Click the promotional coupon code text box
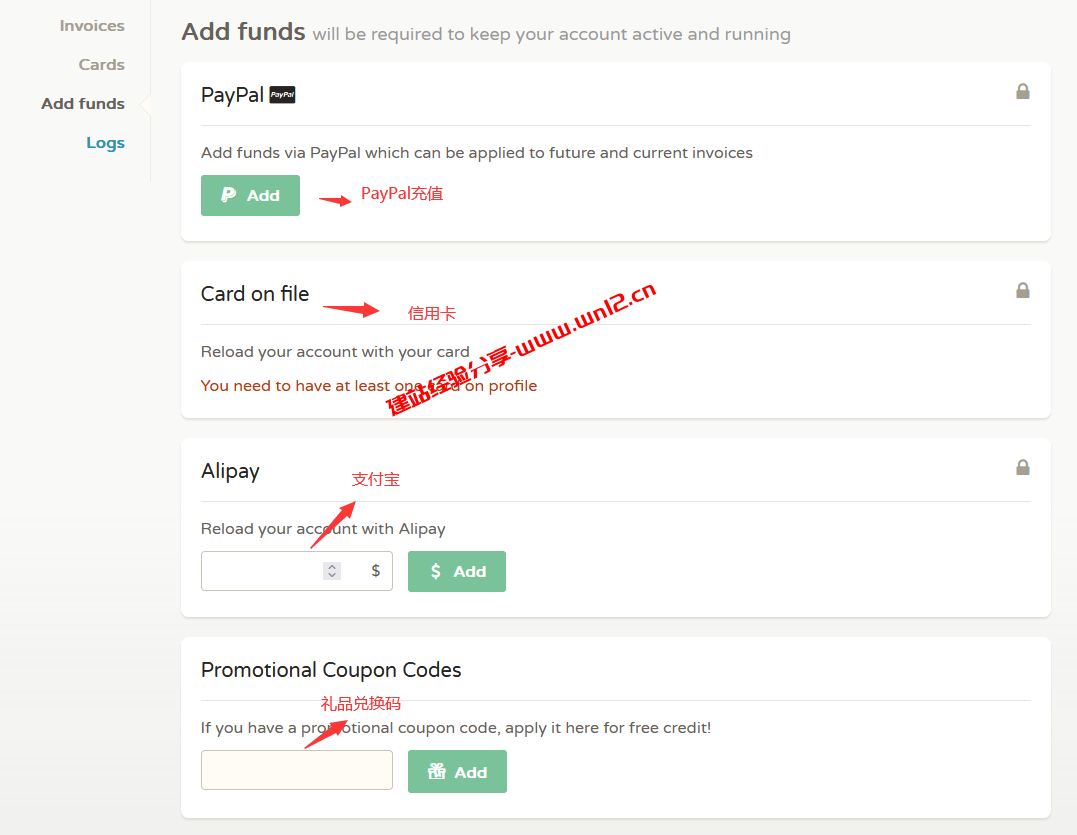 296,771
